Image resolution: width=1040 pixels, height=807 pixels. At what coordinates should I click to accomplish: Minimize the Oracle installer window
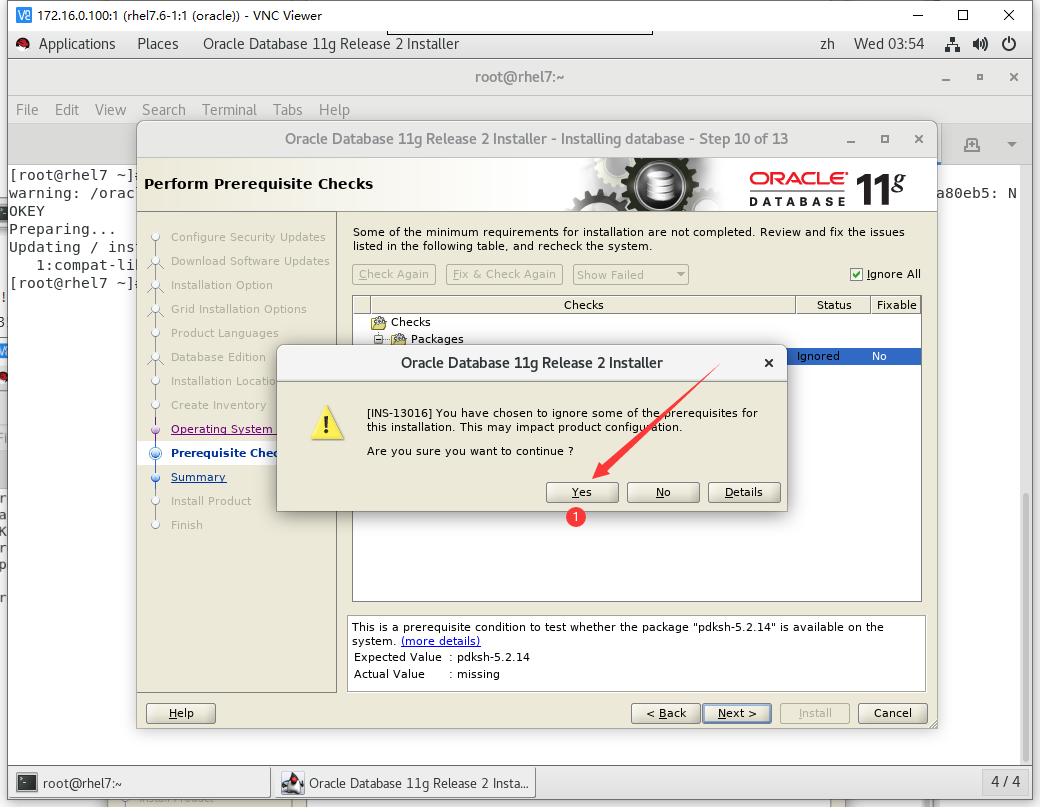(x=850, y=140)
